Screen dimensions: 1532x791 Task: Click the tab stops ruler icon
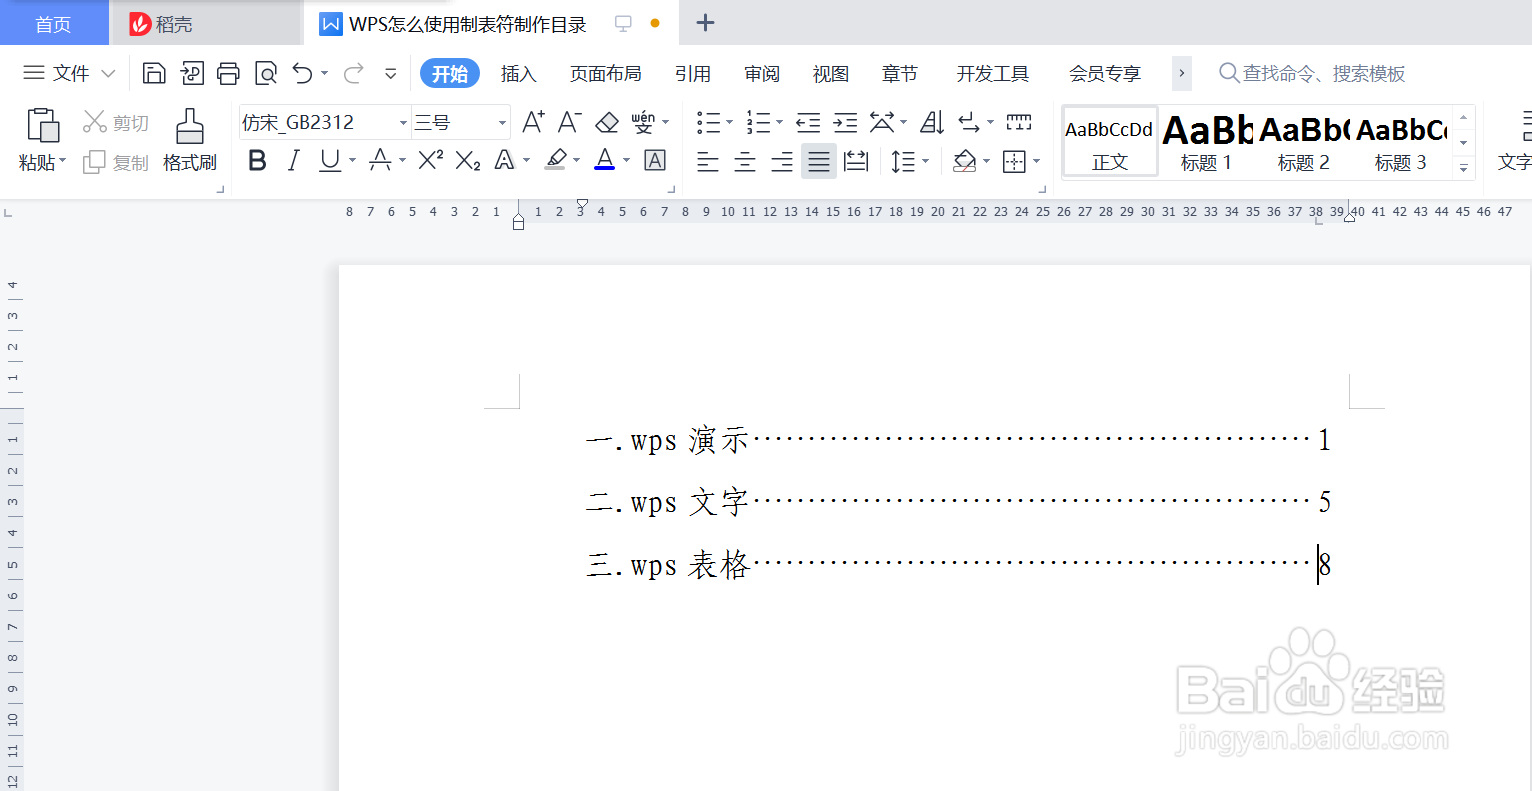coord(1019,122)
